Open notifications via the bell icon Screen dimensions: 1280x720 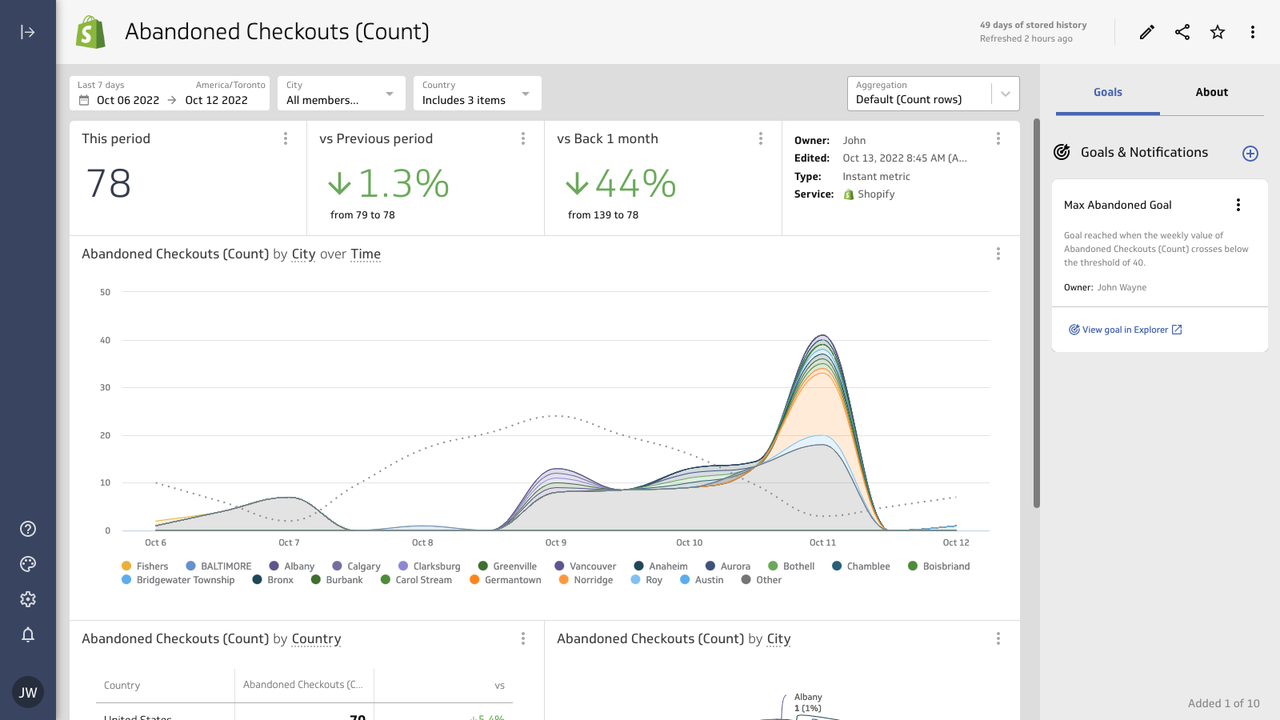[x=27, y=634]
